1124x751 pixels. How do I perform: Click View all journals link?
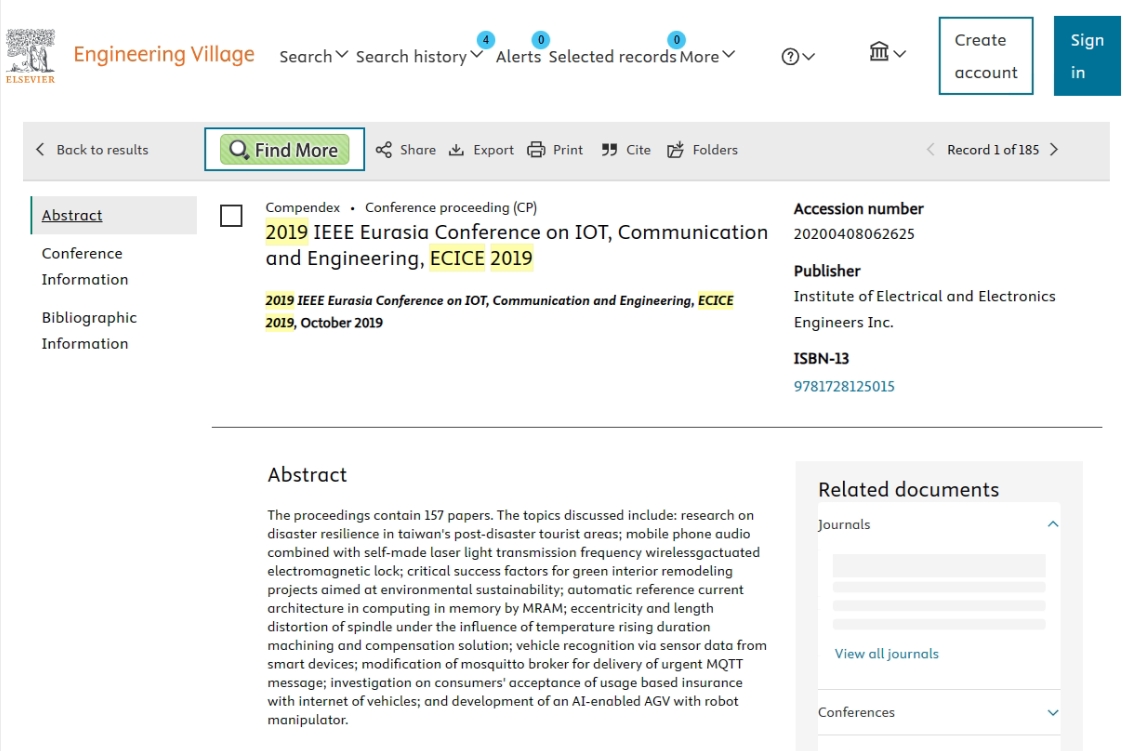click(886, 654)
